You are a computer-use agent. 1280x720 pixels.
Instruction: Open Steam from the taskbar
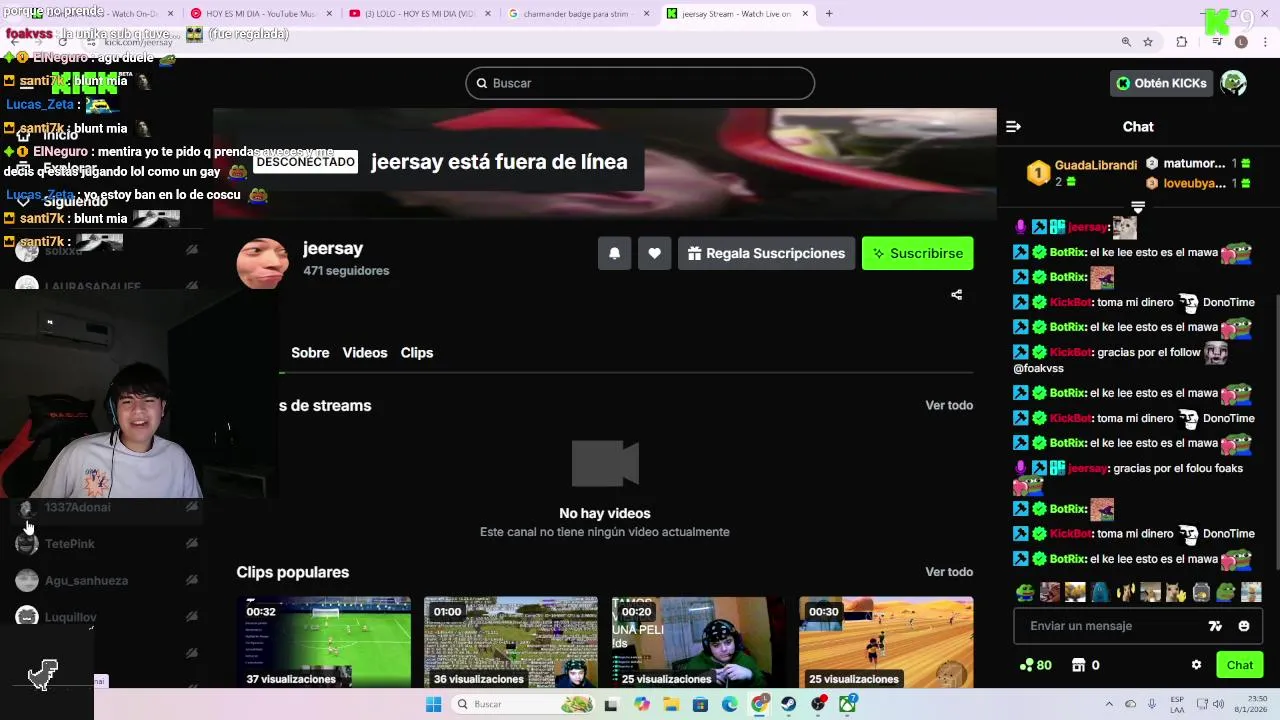789,704
